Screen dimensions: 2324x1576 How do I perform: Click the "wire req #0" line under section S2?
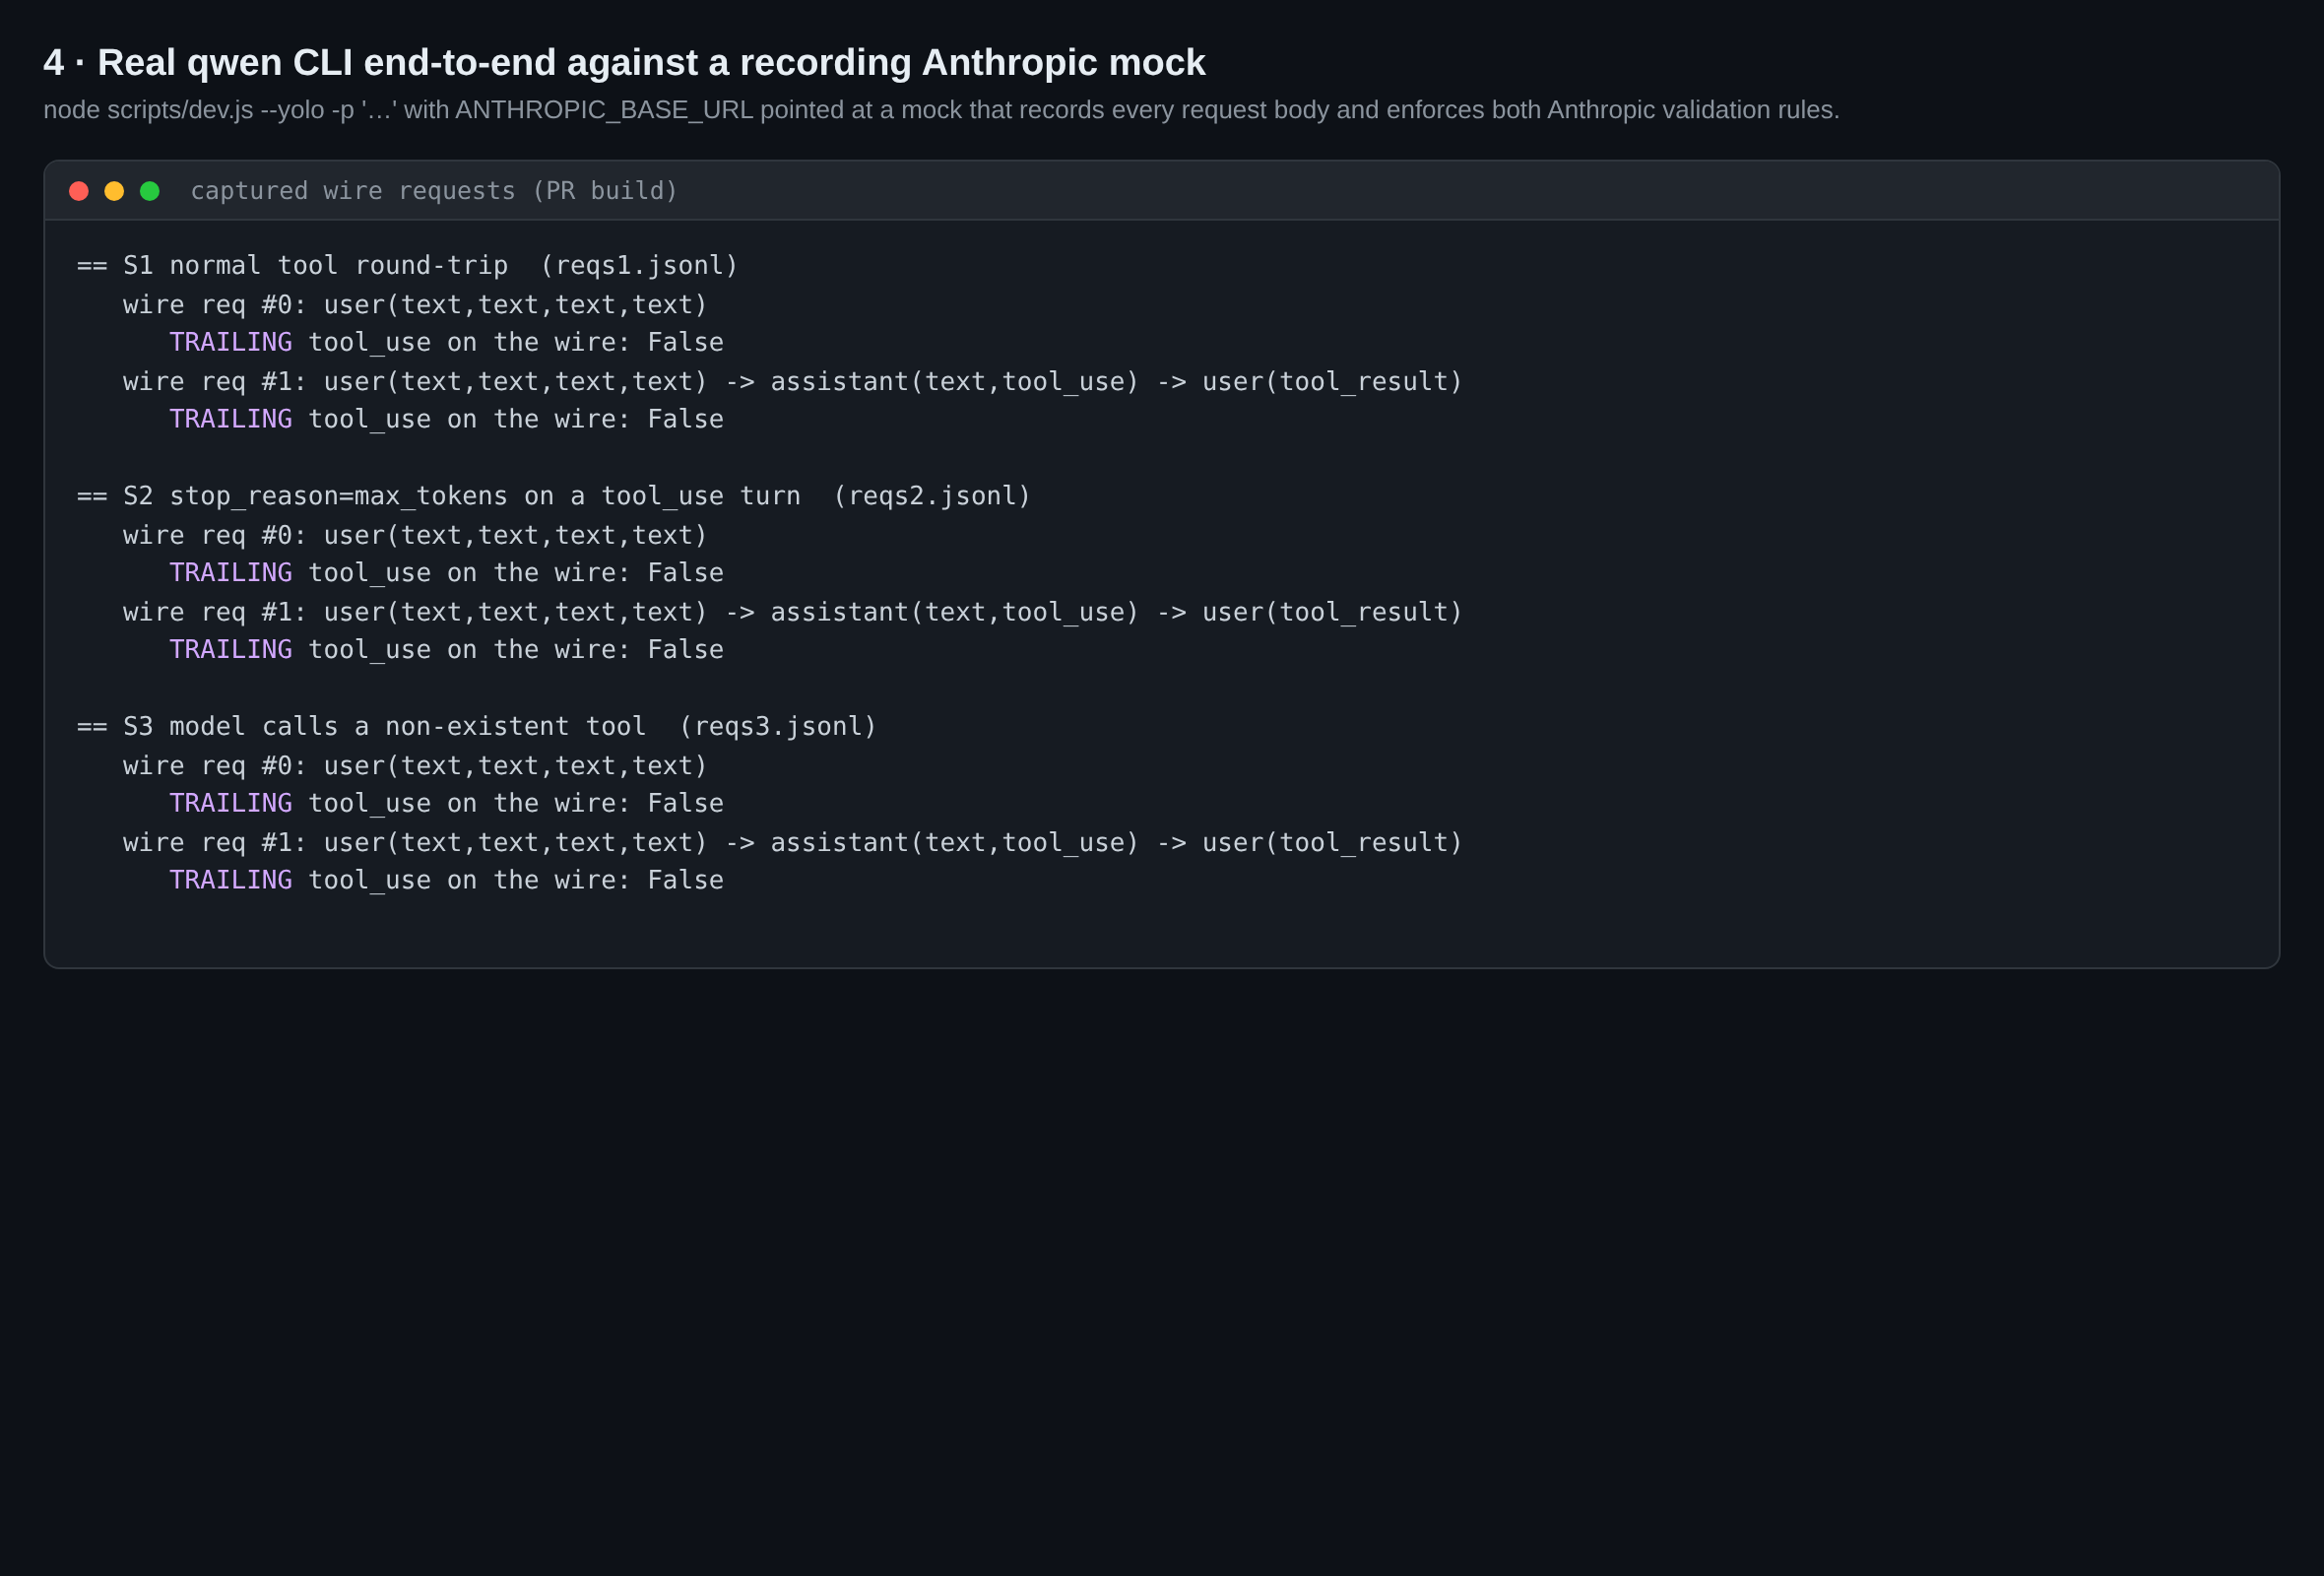click(x=416, y=536)
